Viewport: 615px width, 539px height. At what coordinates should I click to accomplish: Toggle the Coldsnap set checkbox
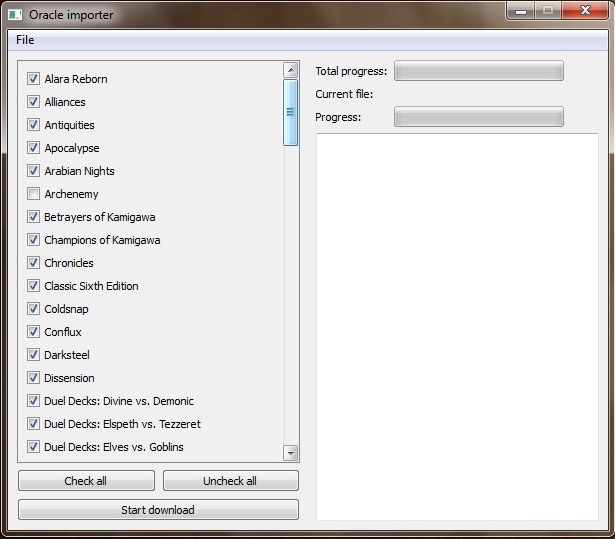33,308
